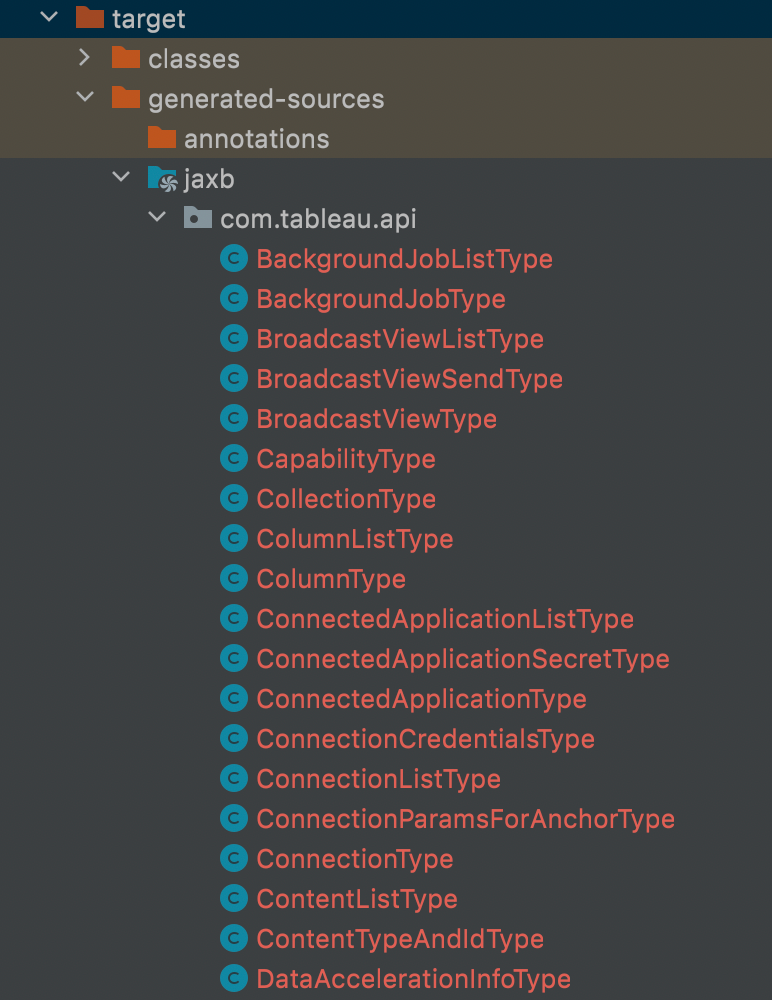Viewport: 772px width, 1000px height.
Task: Collapse the target folder node
Action: click(x=47, y=18)
